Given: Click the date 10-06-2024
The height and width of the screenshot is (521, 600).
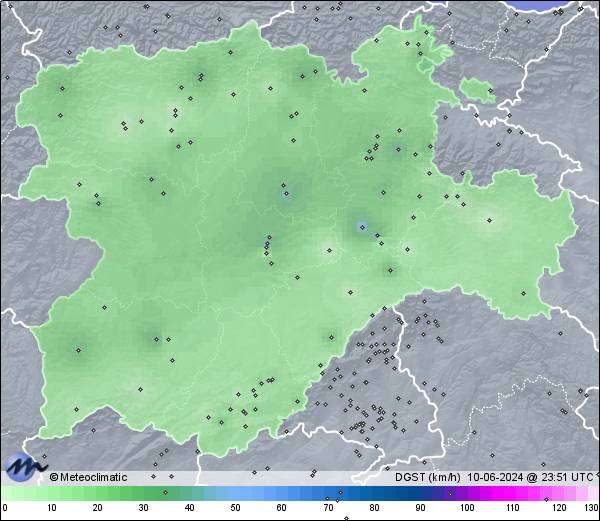Looking at the screenshot, I should pos(495,477).
